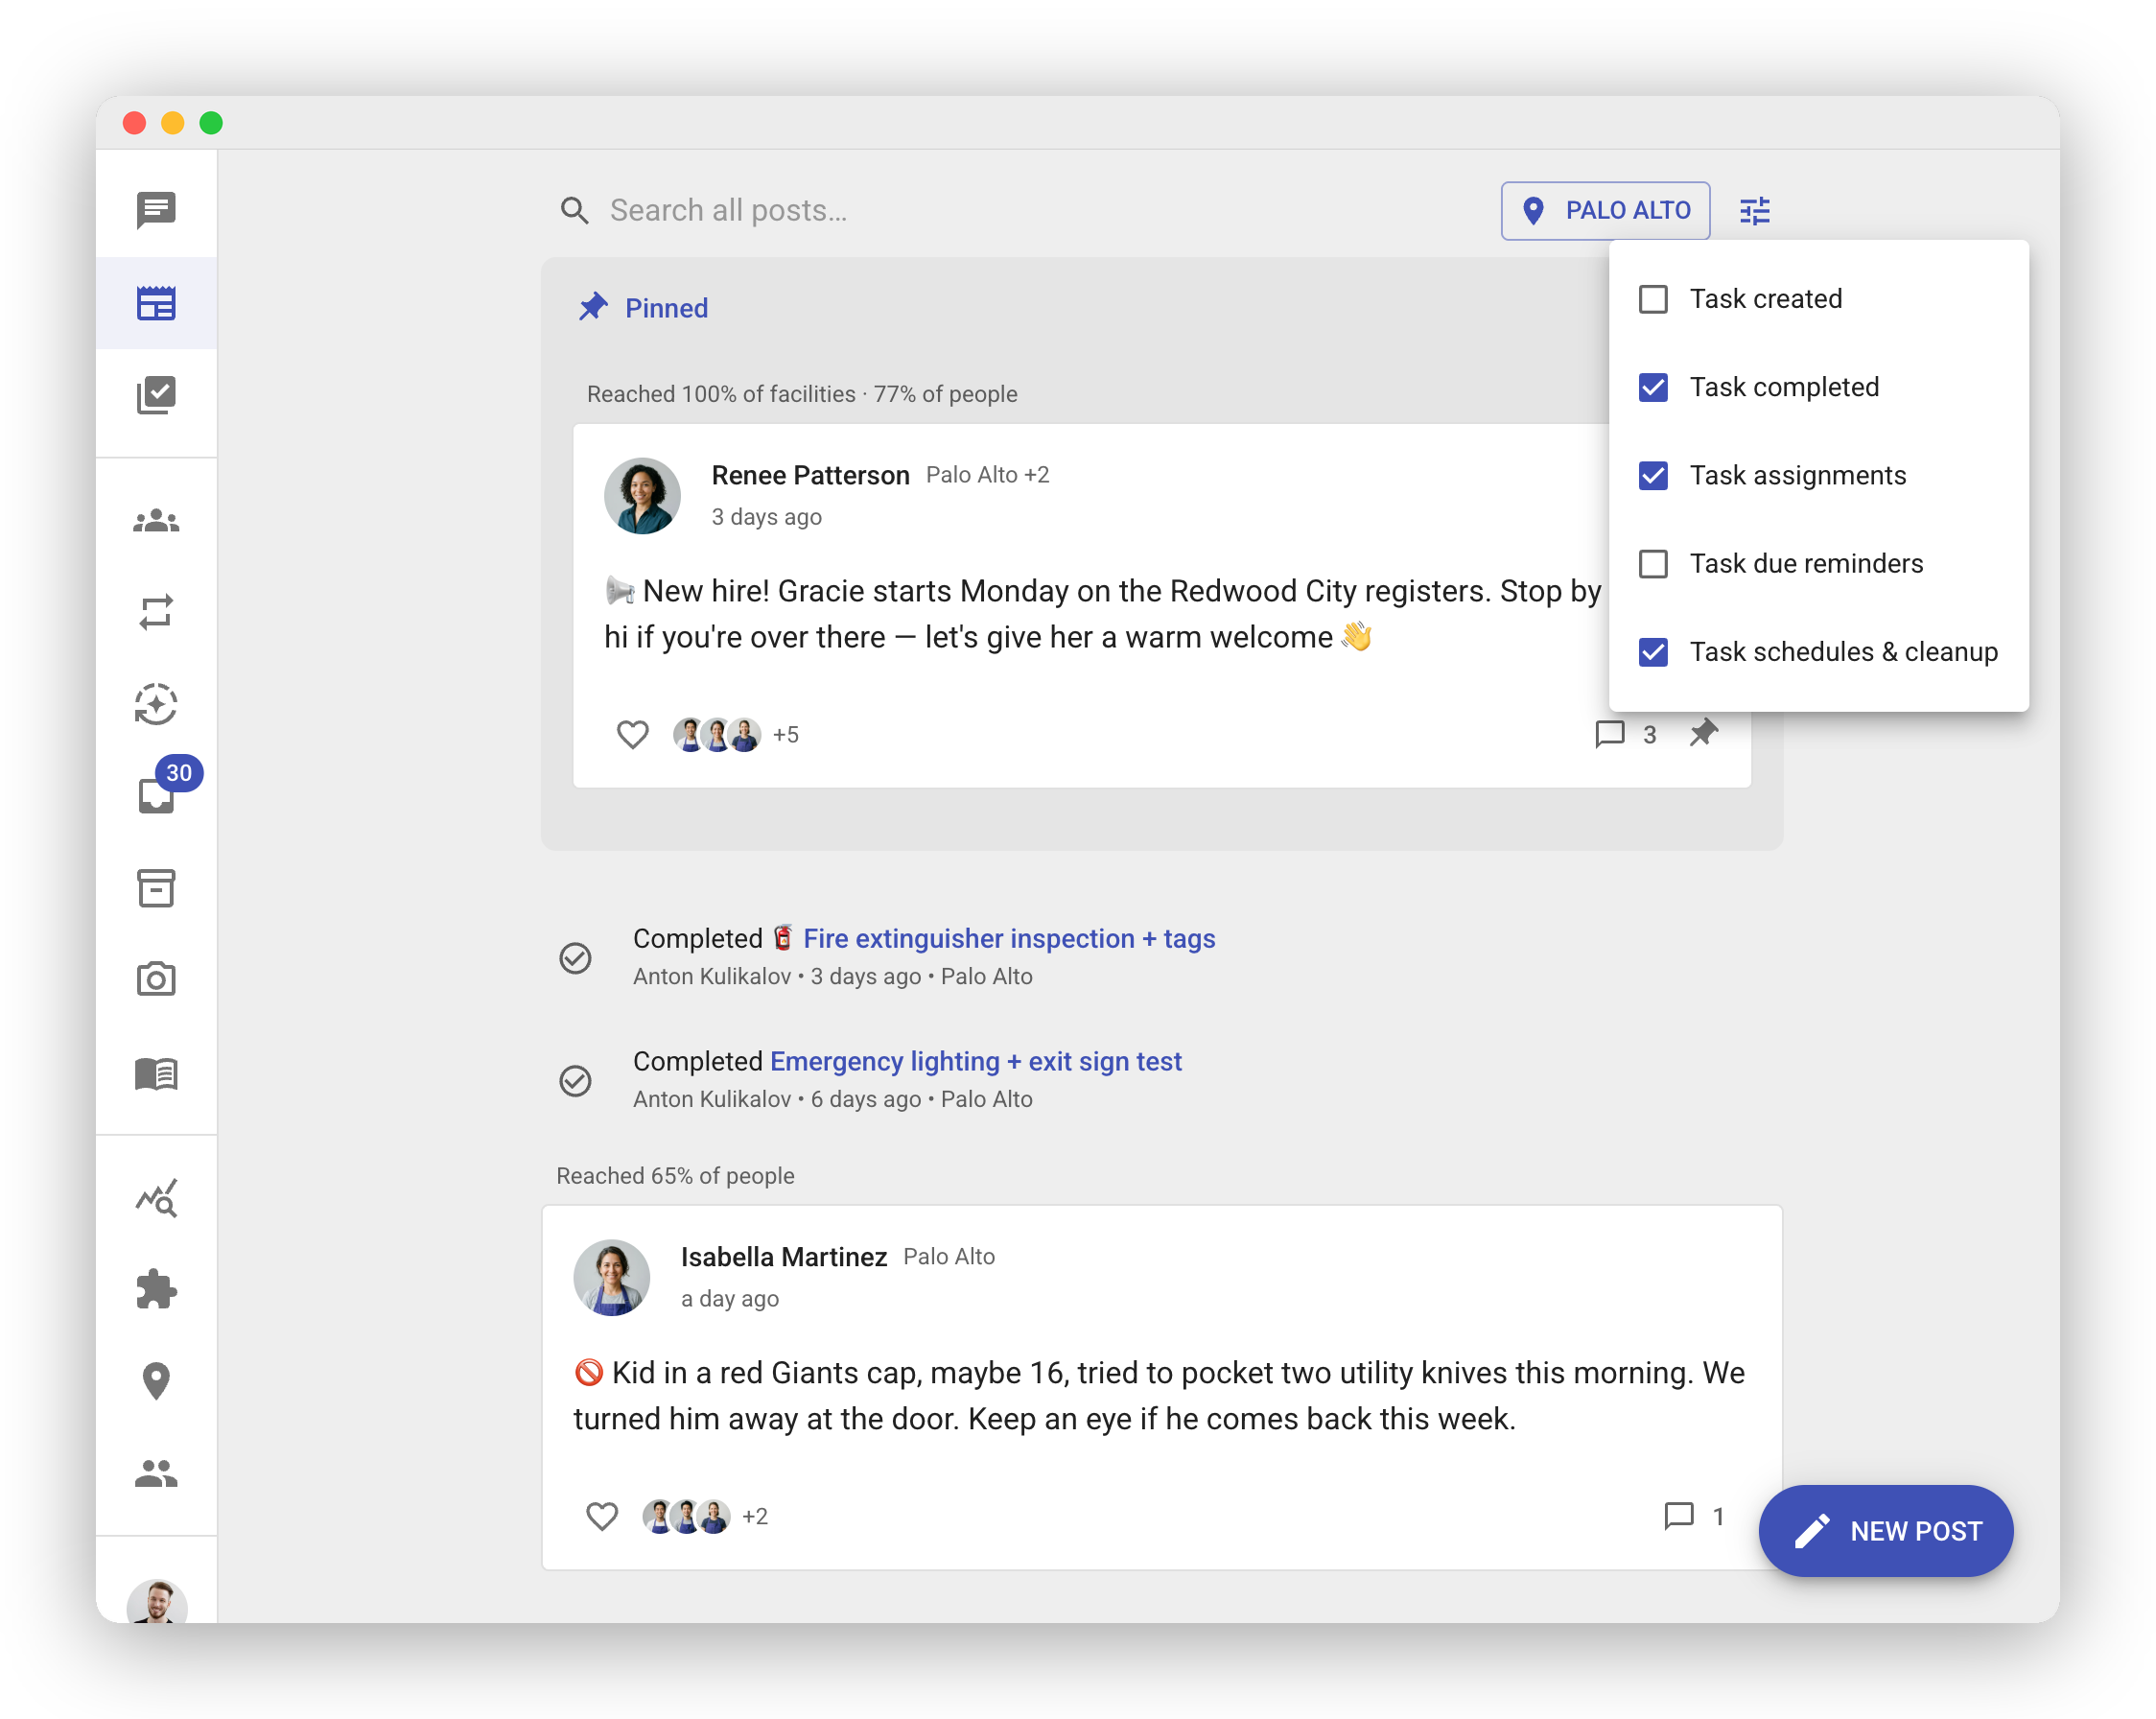The image size is (2156, 1719).
Task: Create a post with NEW POST button
Action: (x=1885, y=1530)
